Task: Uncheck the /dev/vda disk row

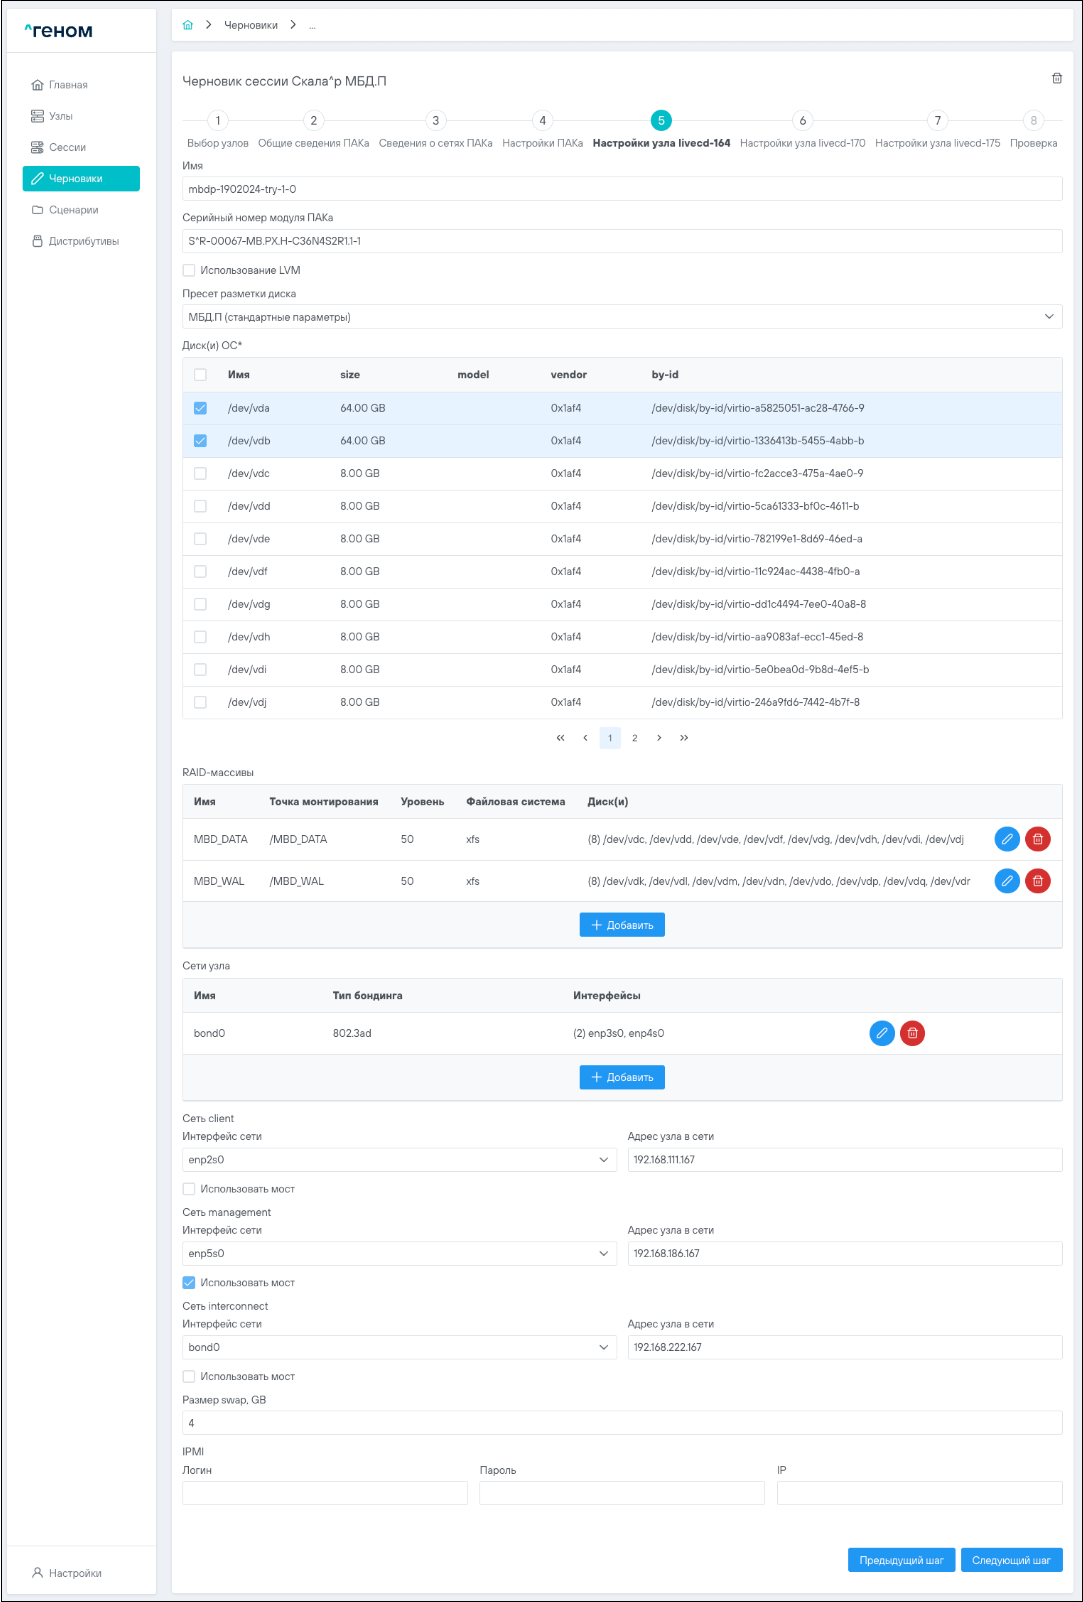Action: click(x=200, y=408)
